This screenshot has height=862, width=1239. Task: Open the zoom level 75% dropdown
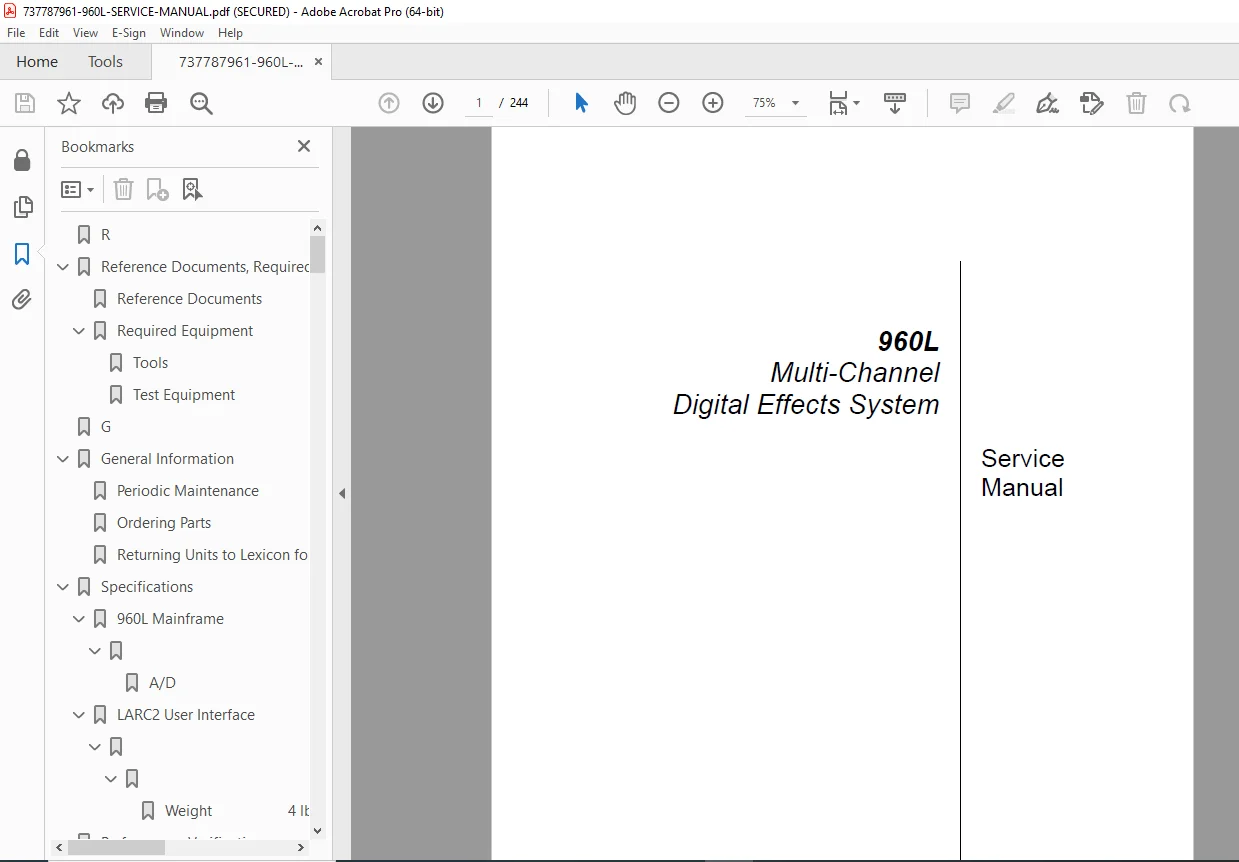click(796, 103)
